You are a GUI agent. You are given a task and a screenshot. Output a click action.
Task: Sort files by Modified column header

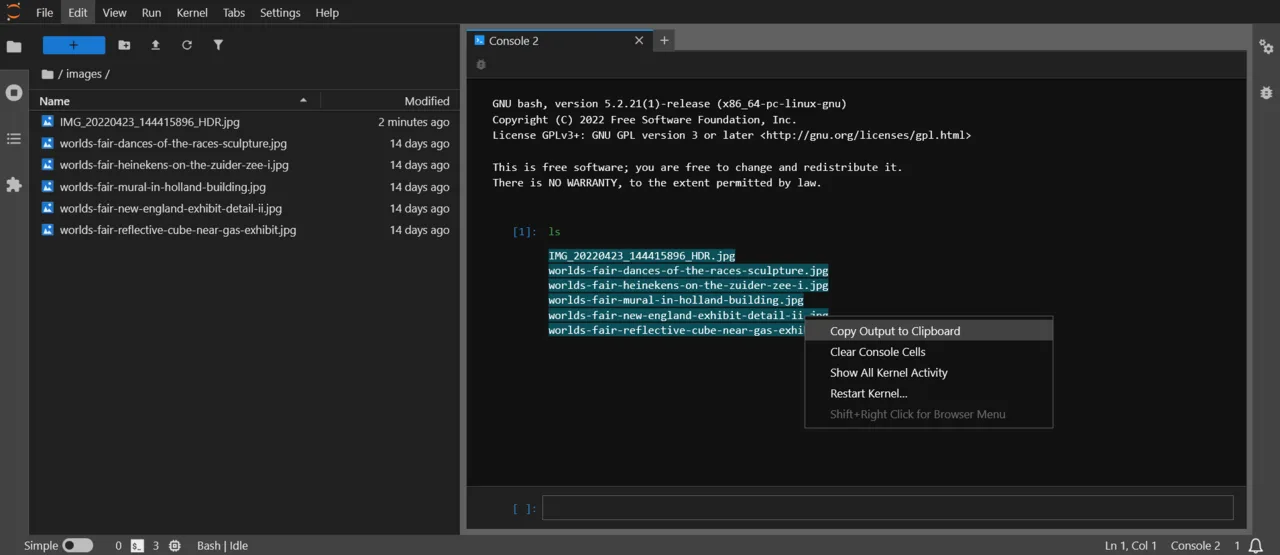[x=389, y=101]
